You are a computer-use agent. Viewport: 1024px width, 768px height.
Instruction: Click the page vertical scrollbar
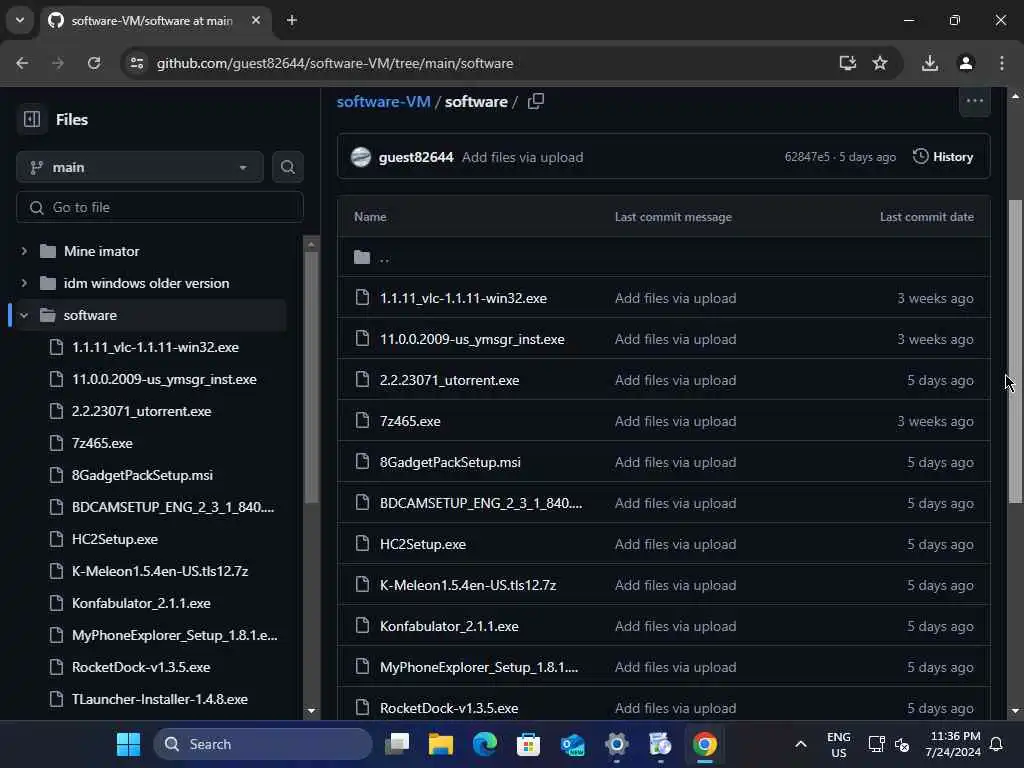point(1015,351)
